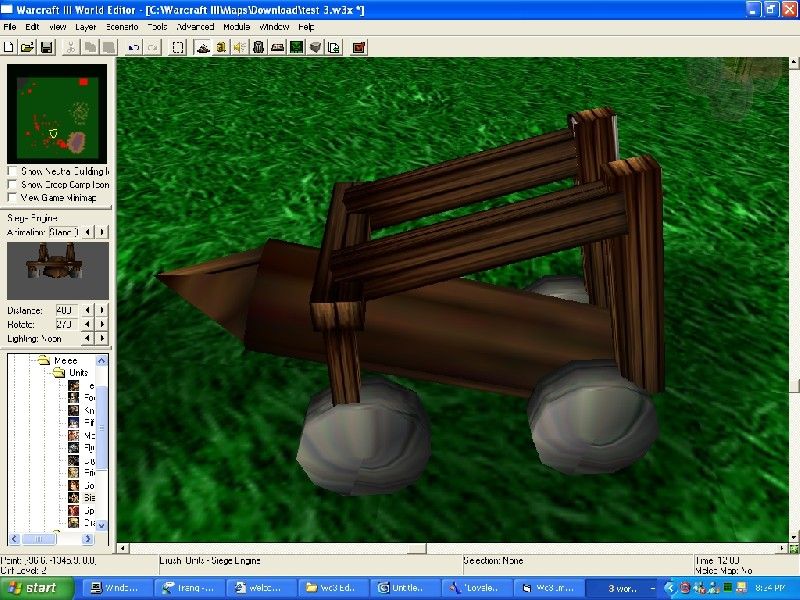Click the Rotate value field
Screen dimensions: 800x600
tap(66, 324)
